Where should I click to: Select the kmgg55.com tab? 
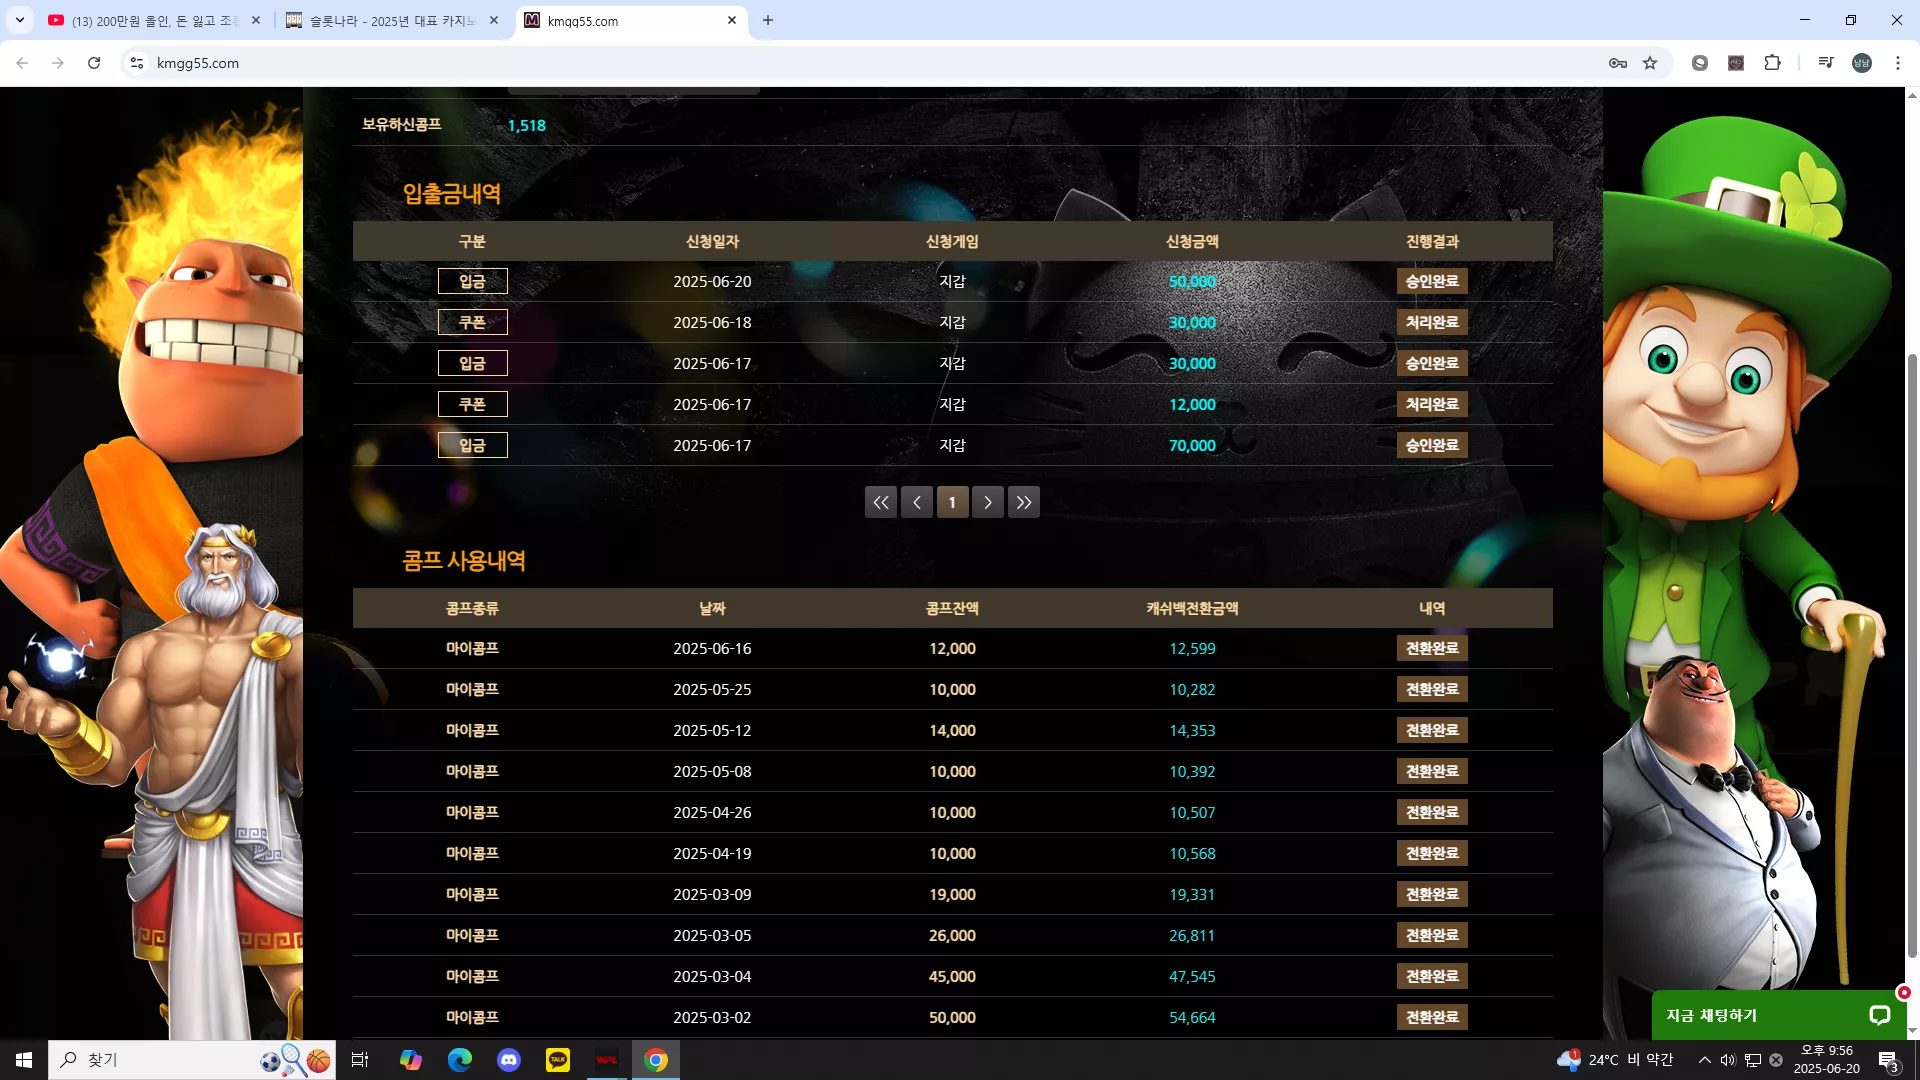tap(630, 21)
